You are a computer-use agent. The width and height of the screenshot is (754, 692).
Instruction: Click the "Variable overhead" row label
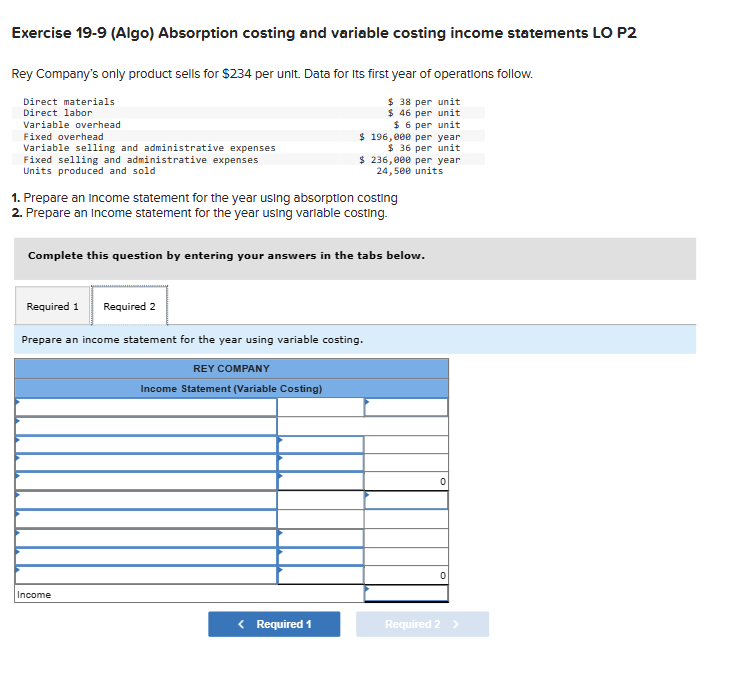pyautogui.click(x=72, y=125)
